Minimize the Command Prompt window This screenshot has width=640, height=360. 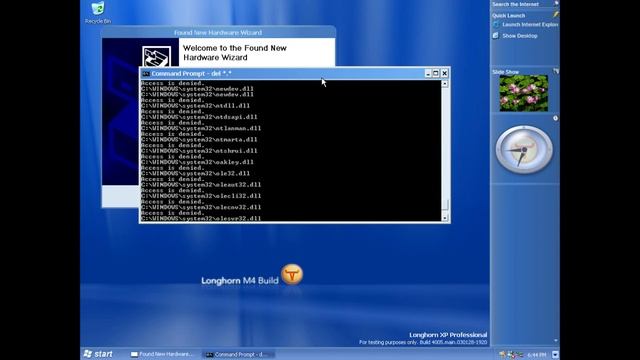[428, 73]
